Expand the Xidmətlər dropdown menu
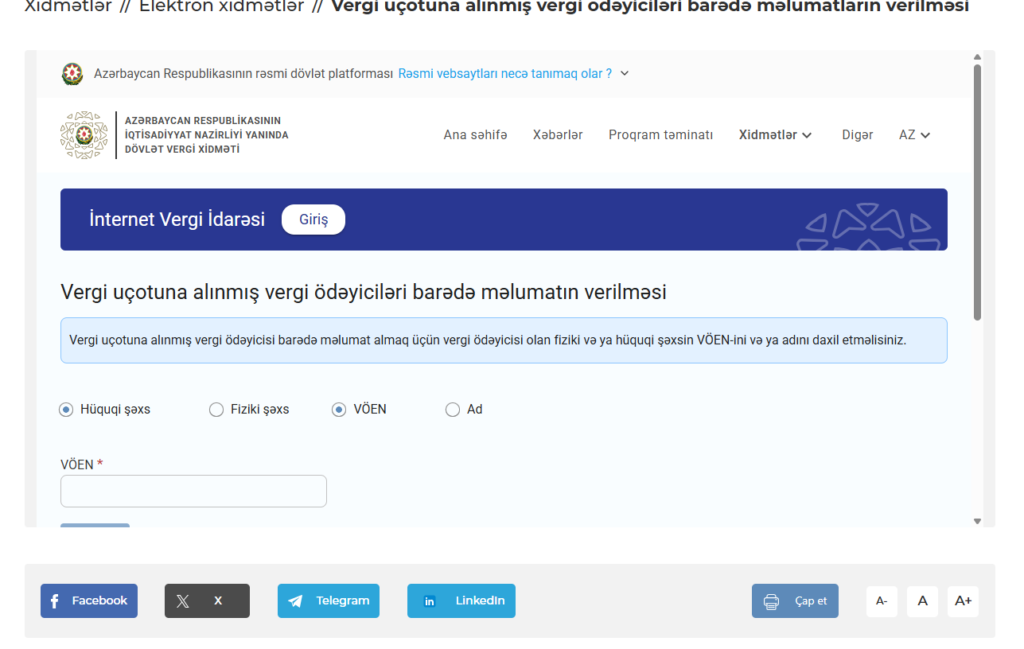Screen dimensions: 1024x649 tap(775, 135)
